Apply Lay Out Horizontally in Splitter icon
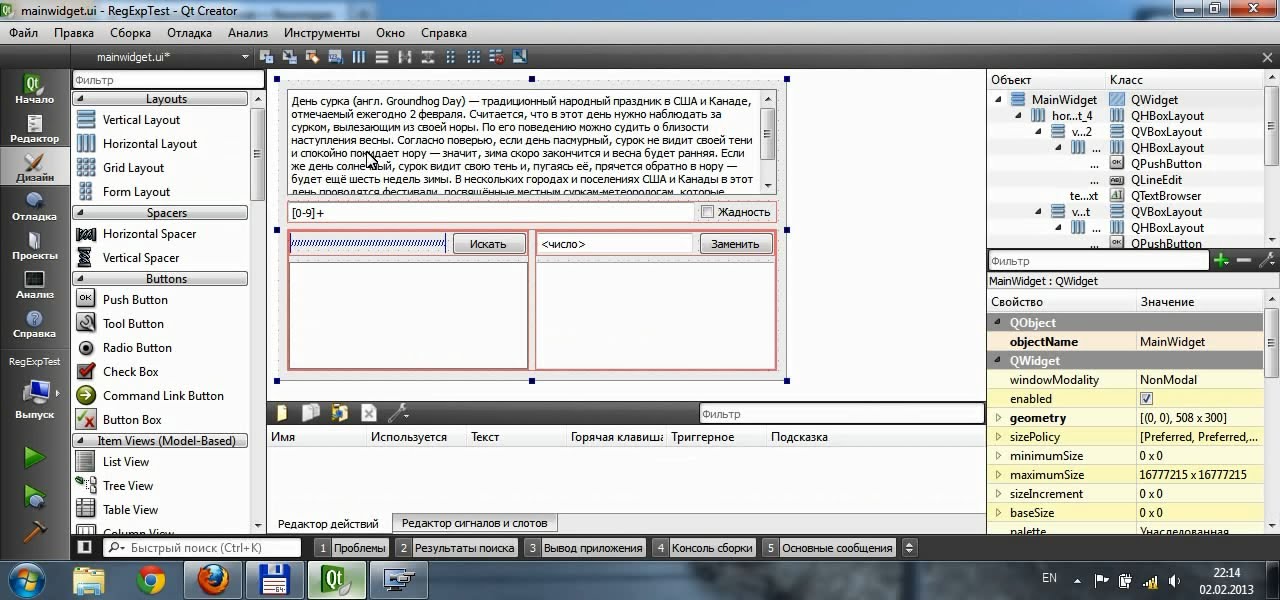Image resolution: width=1280 pixels, height=600 pixels. click(x=405, y=57)
